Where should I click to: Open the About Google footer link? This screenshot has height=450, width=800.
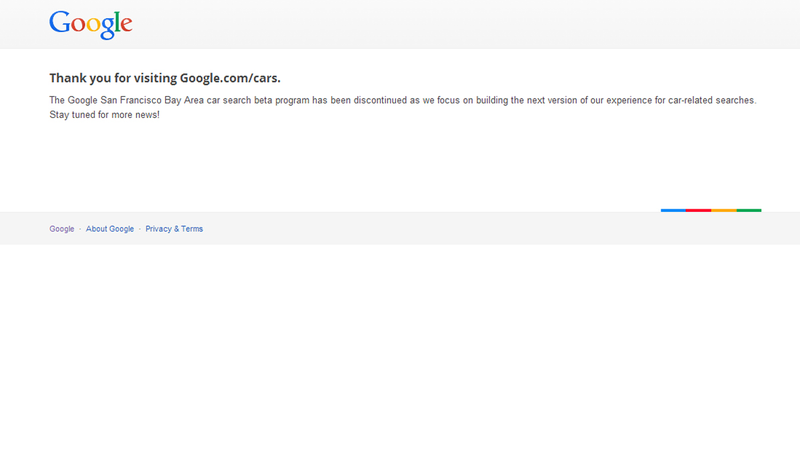[110, 229]
